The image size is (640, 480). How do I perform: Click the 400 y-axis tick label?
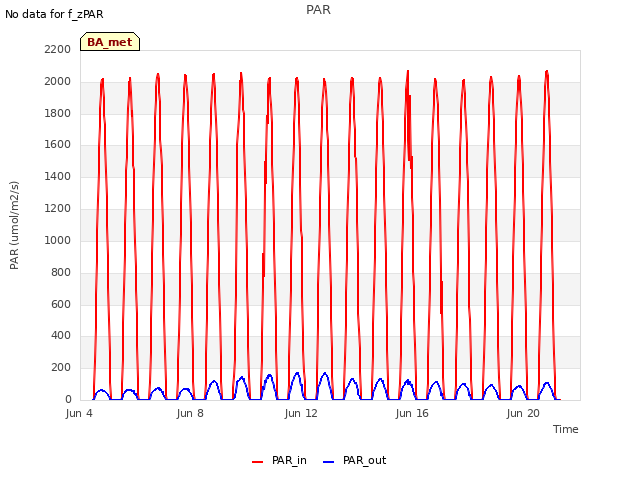coord(61,336)
